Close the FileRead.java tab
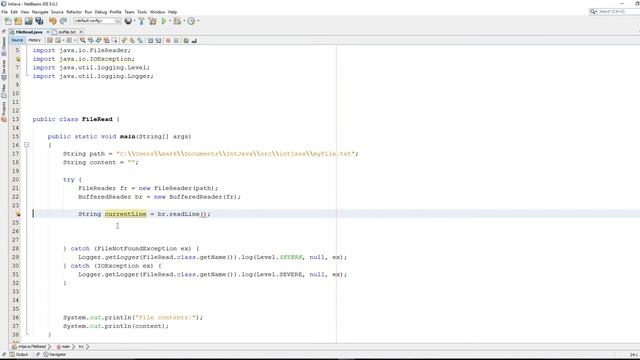Screen dimensions: 640x360 click(x=47, y=32)
